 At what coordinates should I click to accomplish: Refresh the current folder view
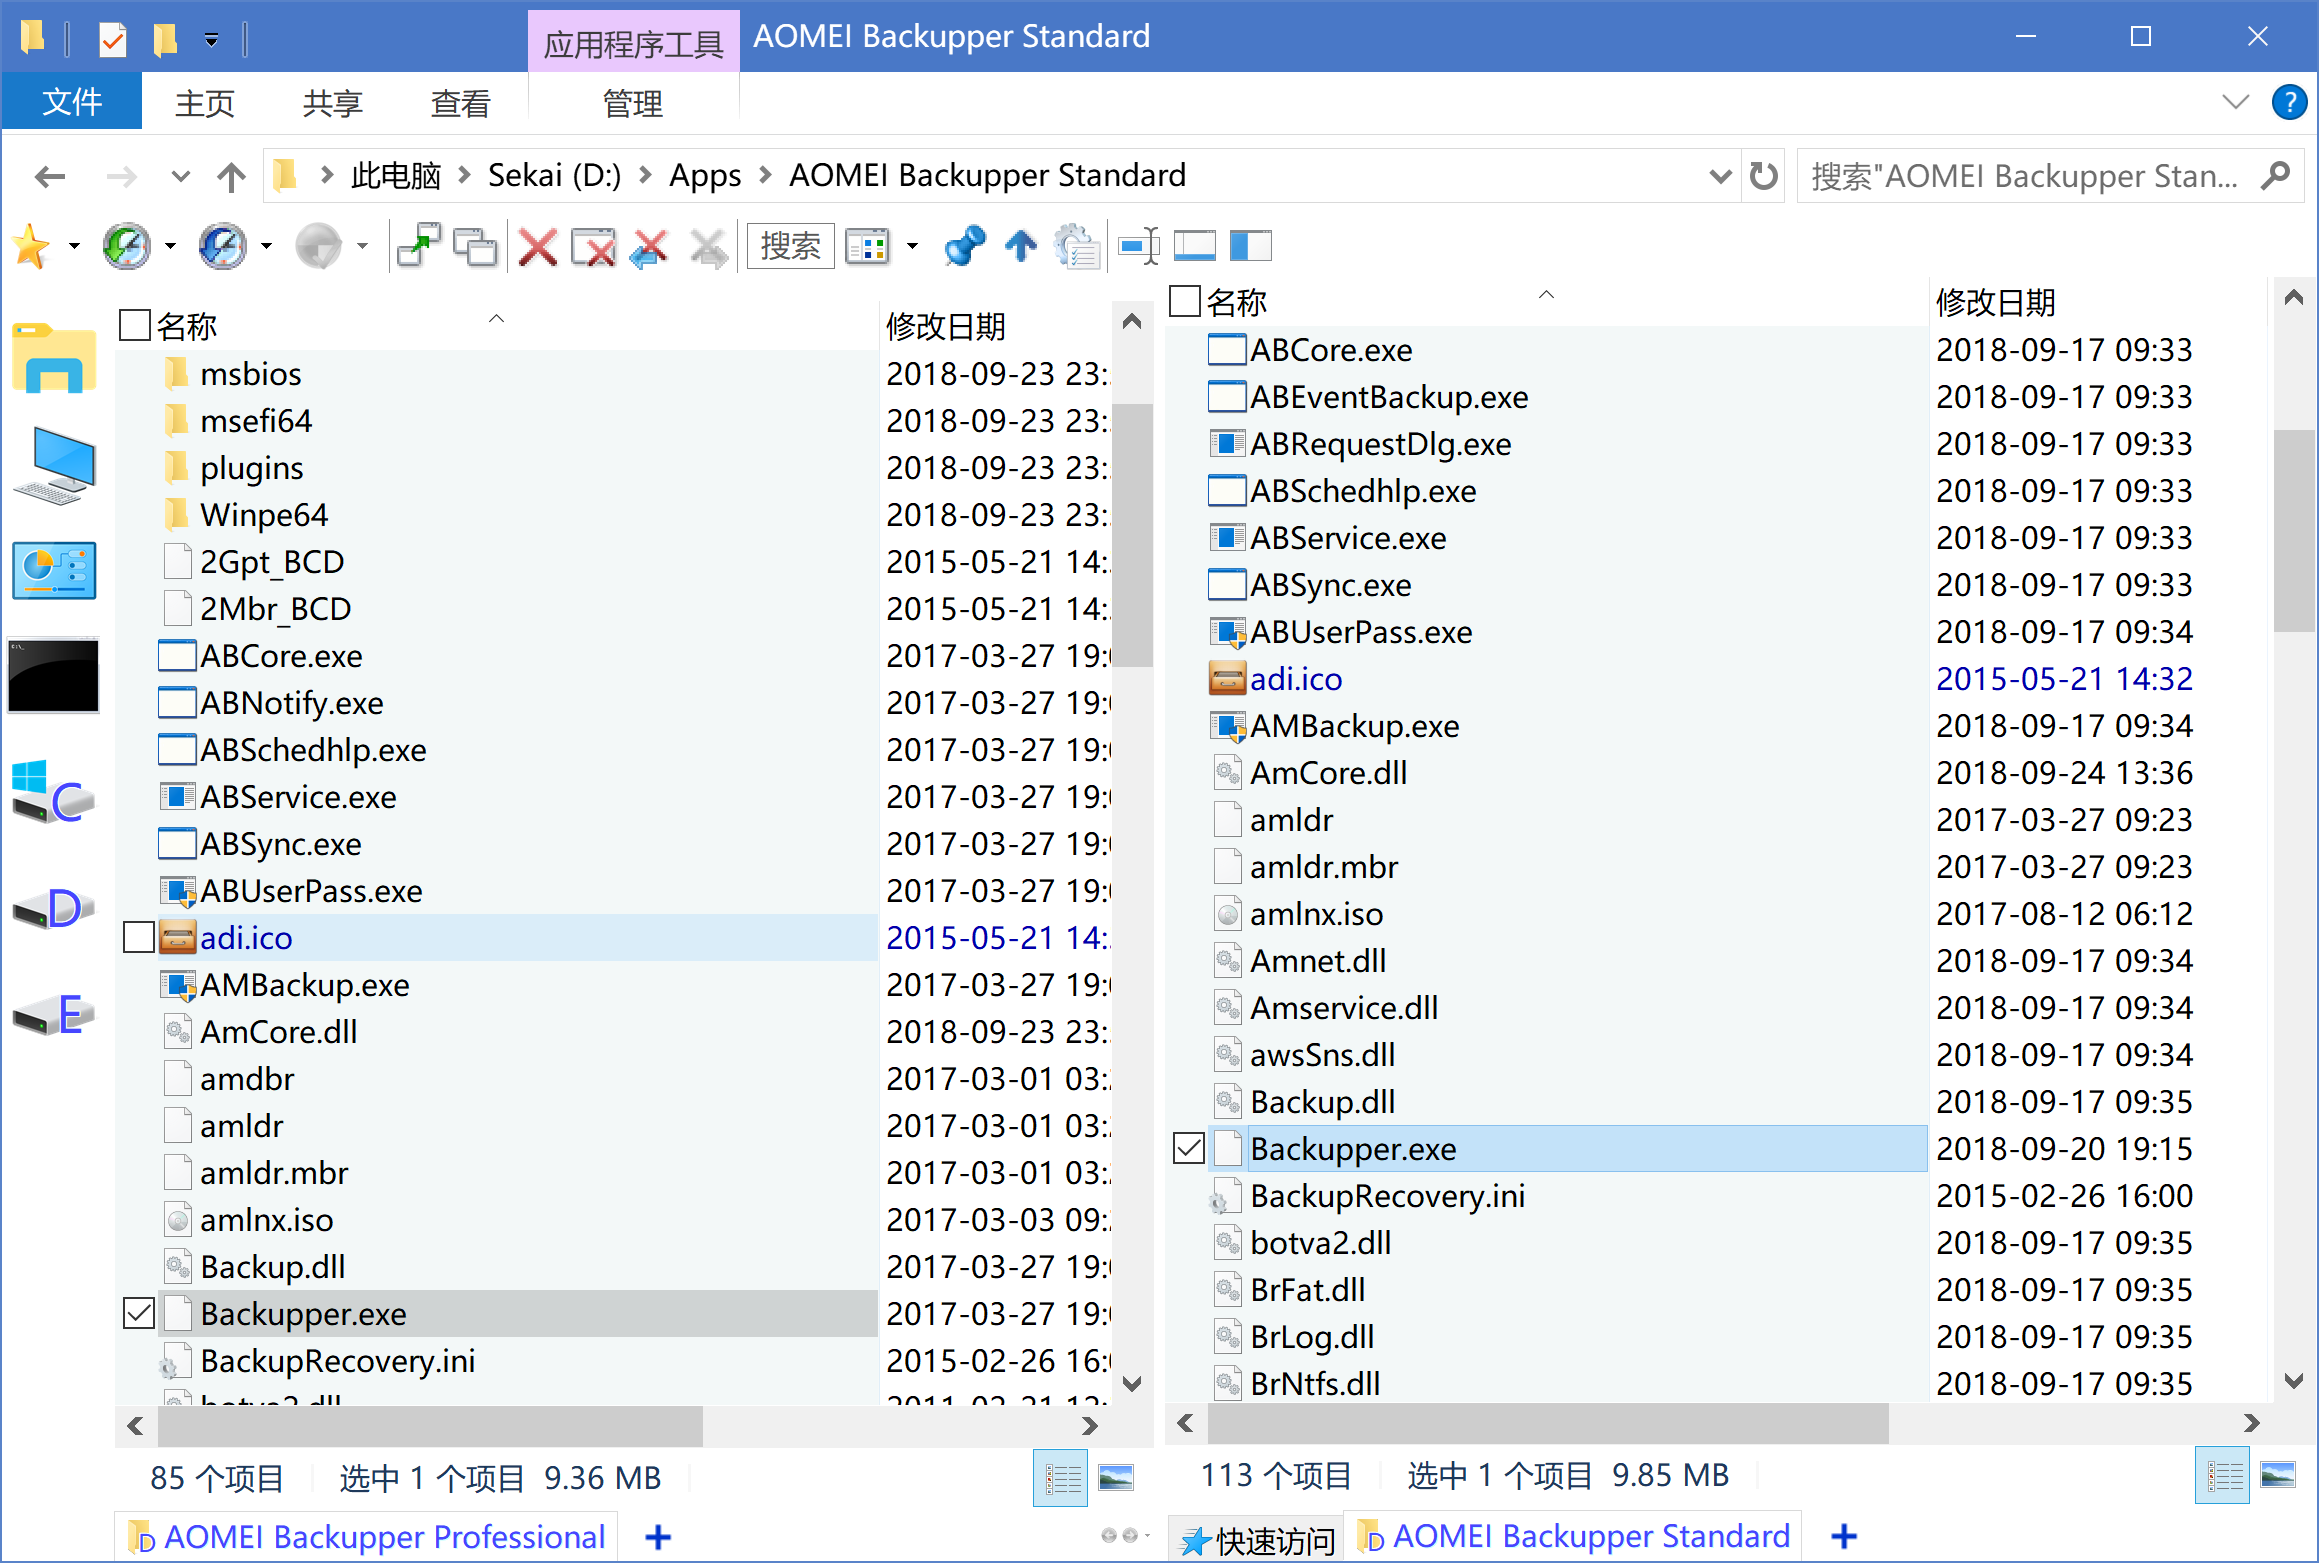pyautogui.click(x=1764, y=176)
